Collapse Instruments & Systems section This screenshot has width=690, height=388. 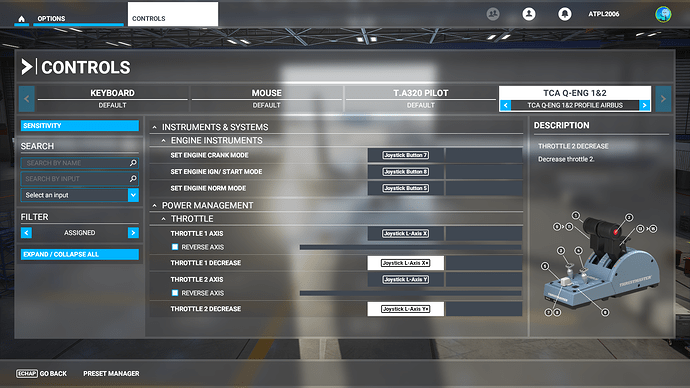(x=154, y=127)
